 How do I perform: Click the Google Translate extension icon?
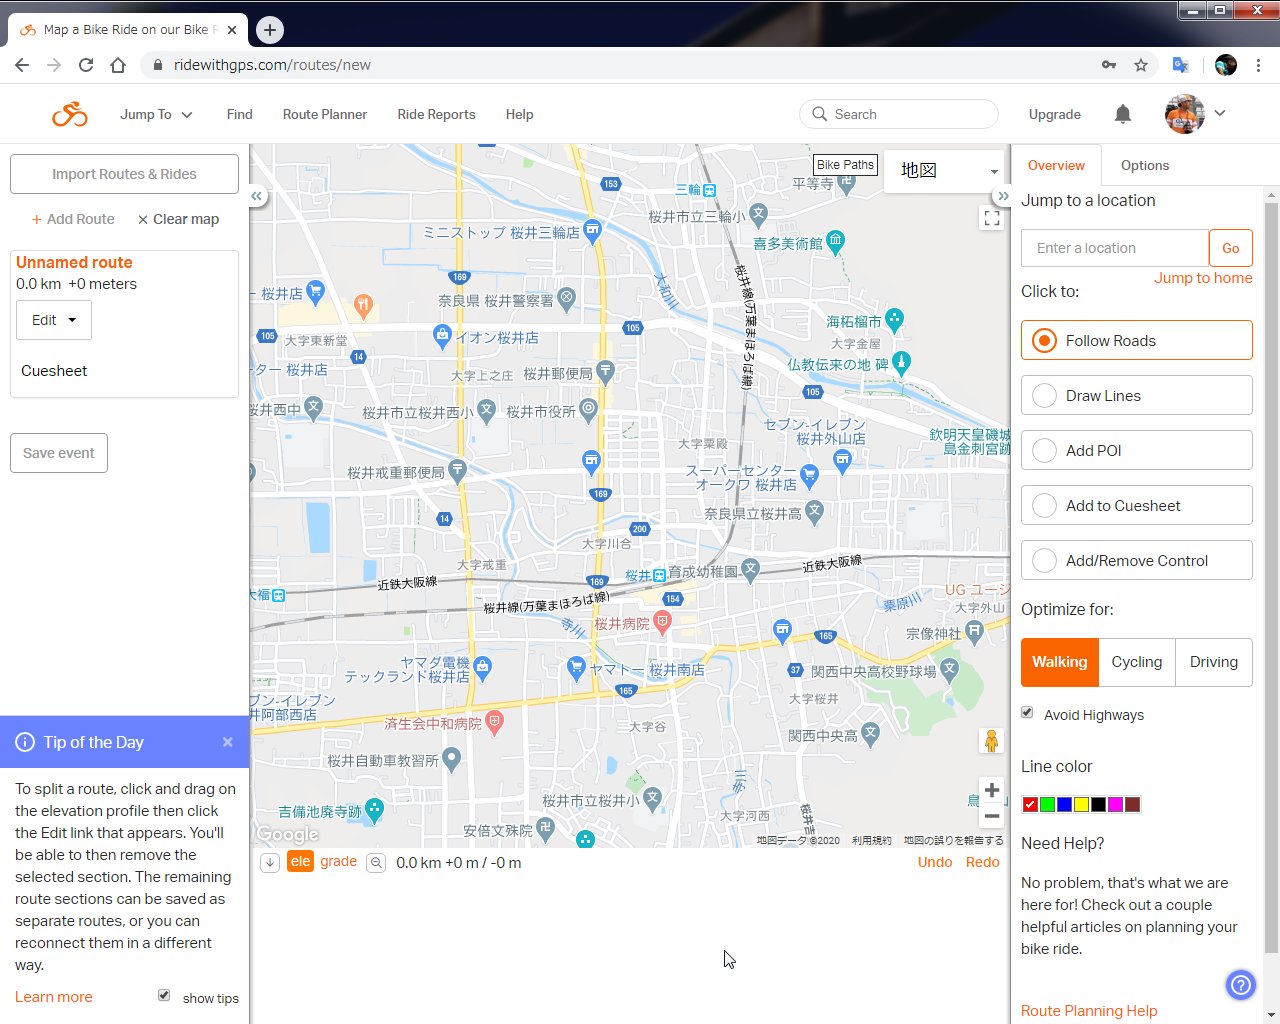1181,65
